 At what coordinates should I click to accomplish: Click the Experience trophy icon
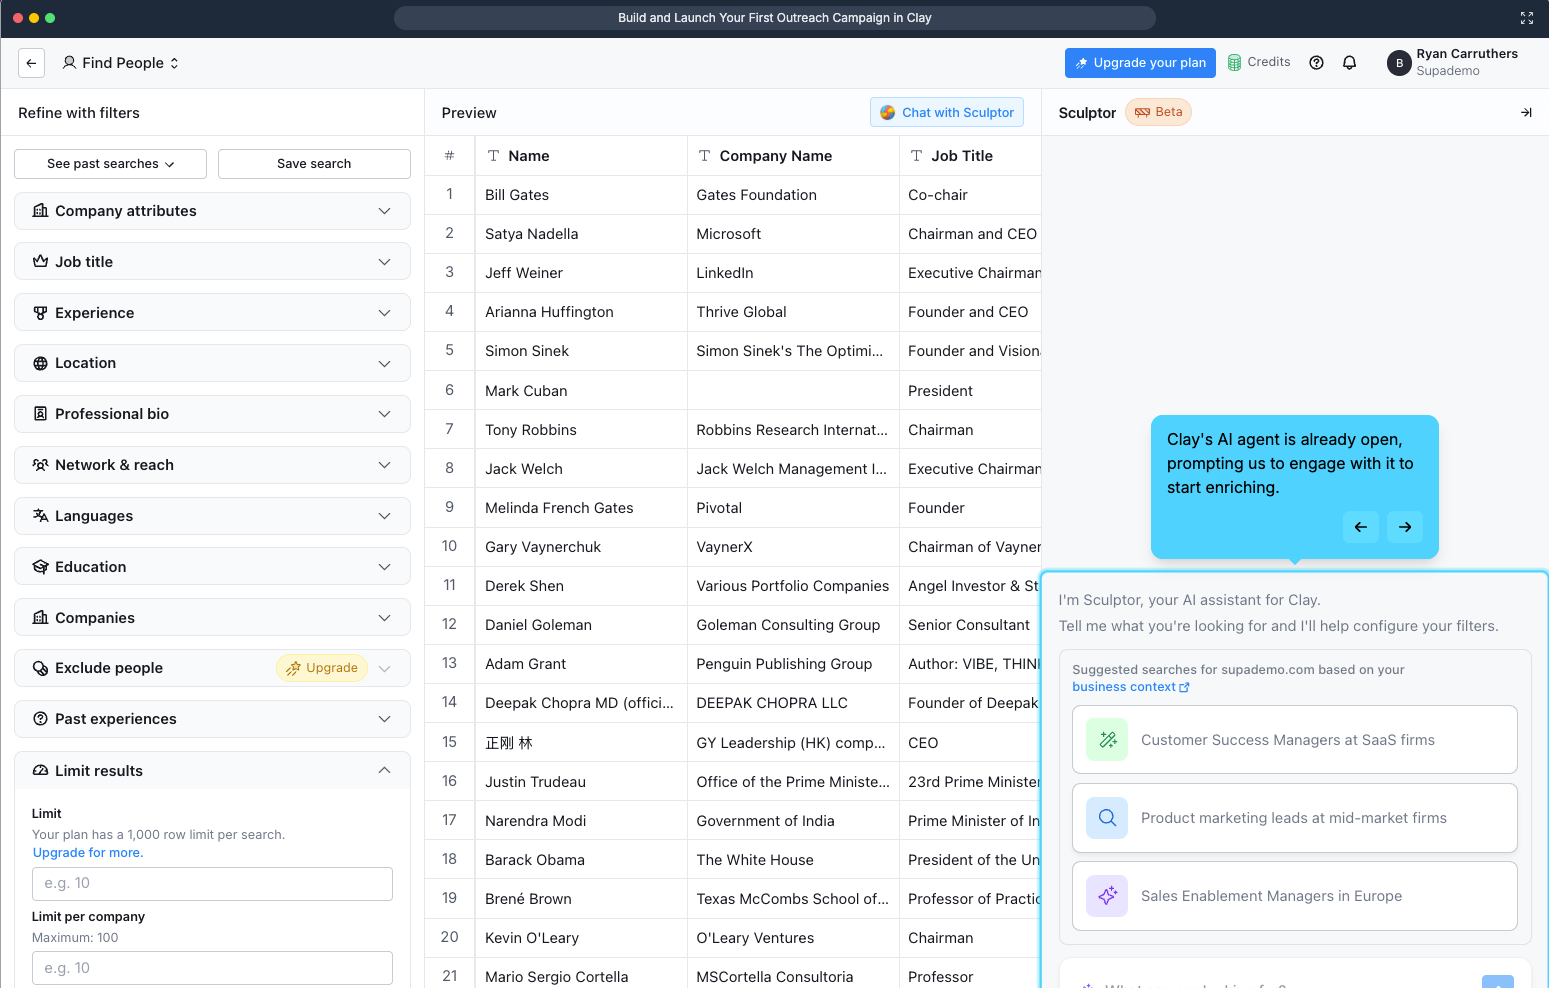(x=40, y=313)
